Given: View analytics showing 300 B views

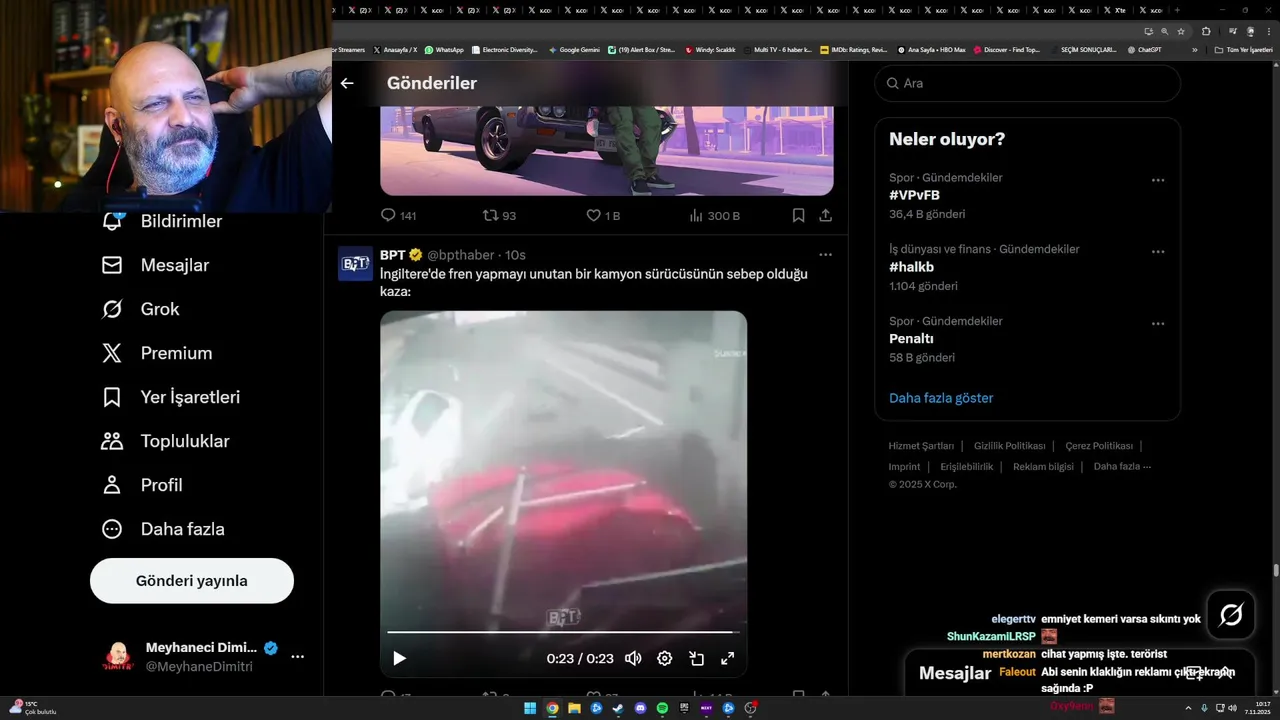Looking at the screenshot, I should [714, 215].
